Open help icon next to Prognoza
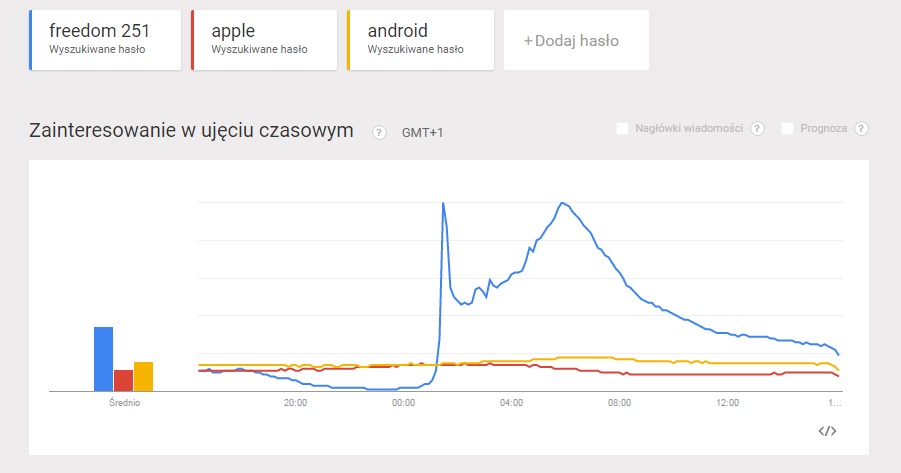 861,129
